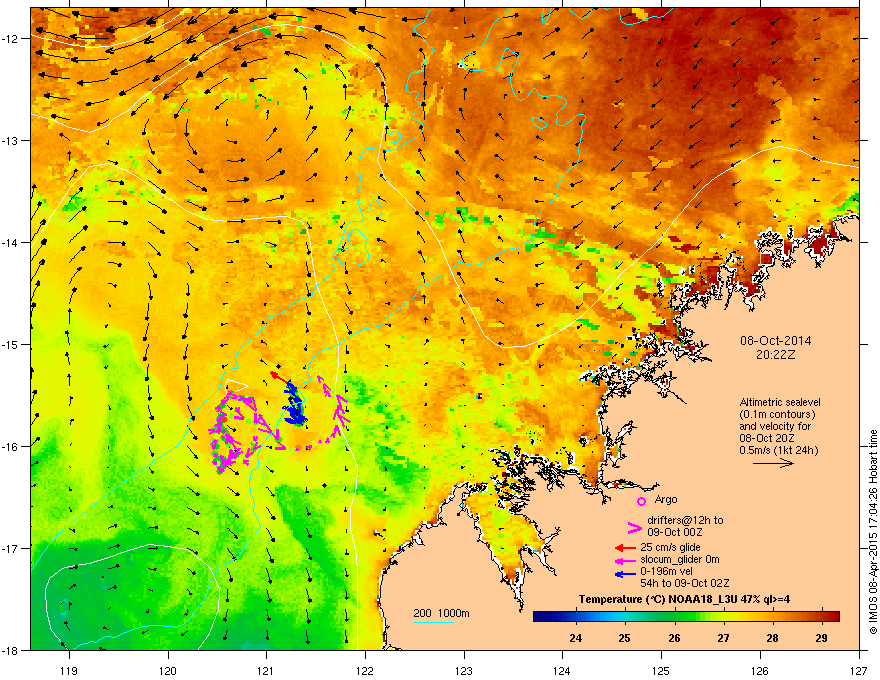Click the 'Temperature (°C) NOAA18_L3U 47% ql>=4' title
Image resolution: width=880 pixels, height=680 pixels.
[685, 599]
